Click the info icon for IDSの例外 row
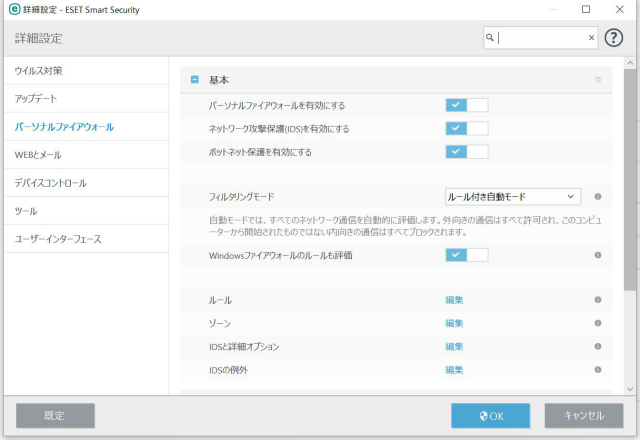Image resolution: width=640 pixels, height=440 pixels. click(x=598, y=369)
